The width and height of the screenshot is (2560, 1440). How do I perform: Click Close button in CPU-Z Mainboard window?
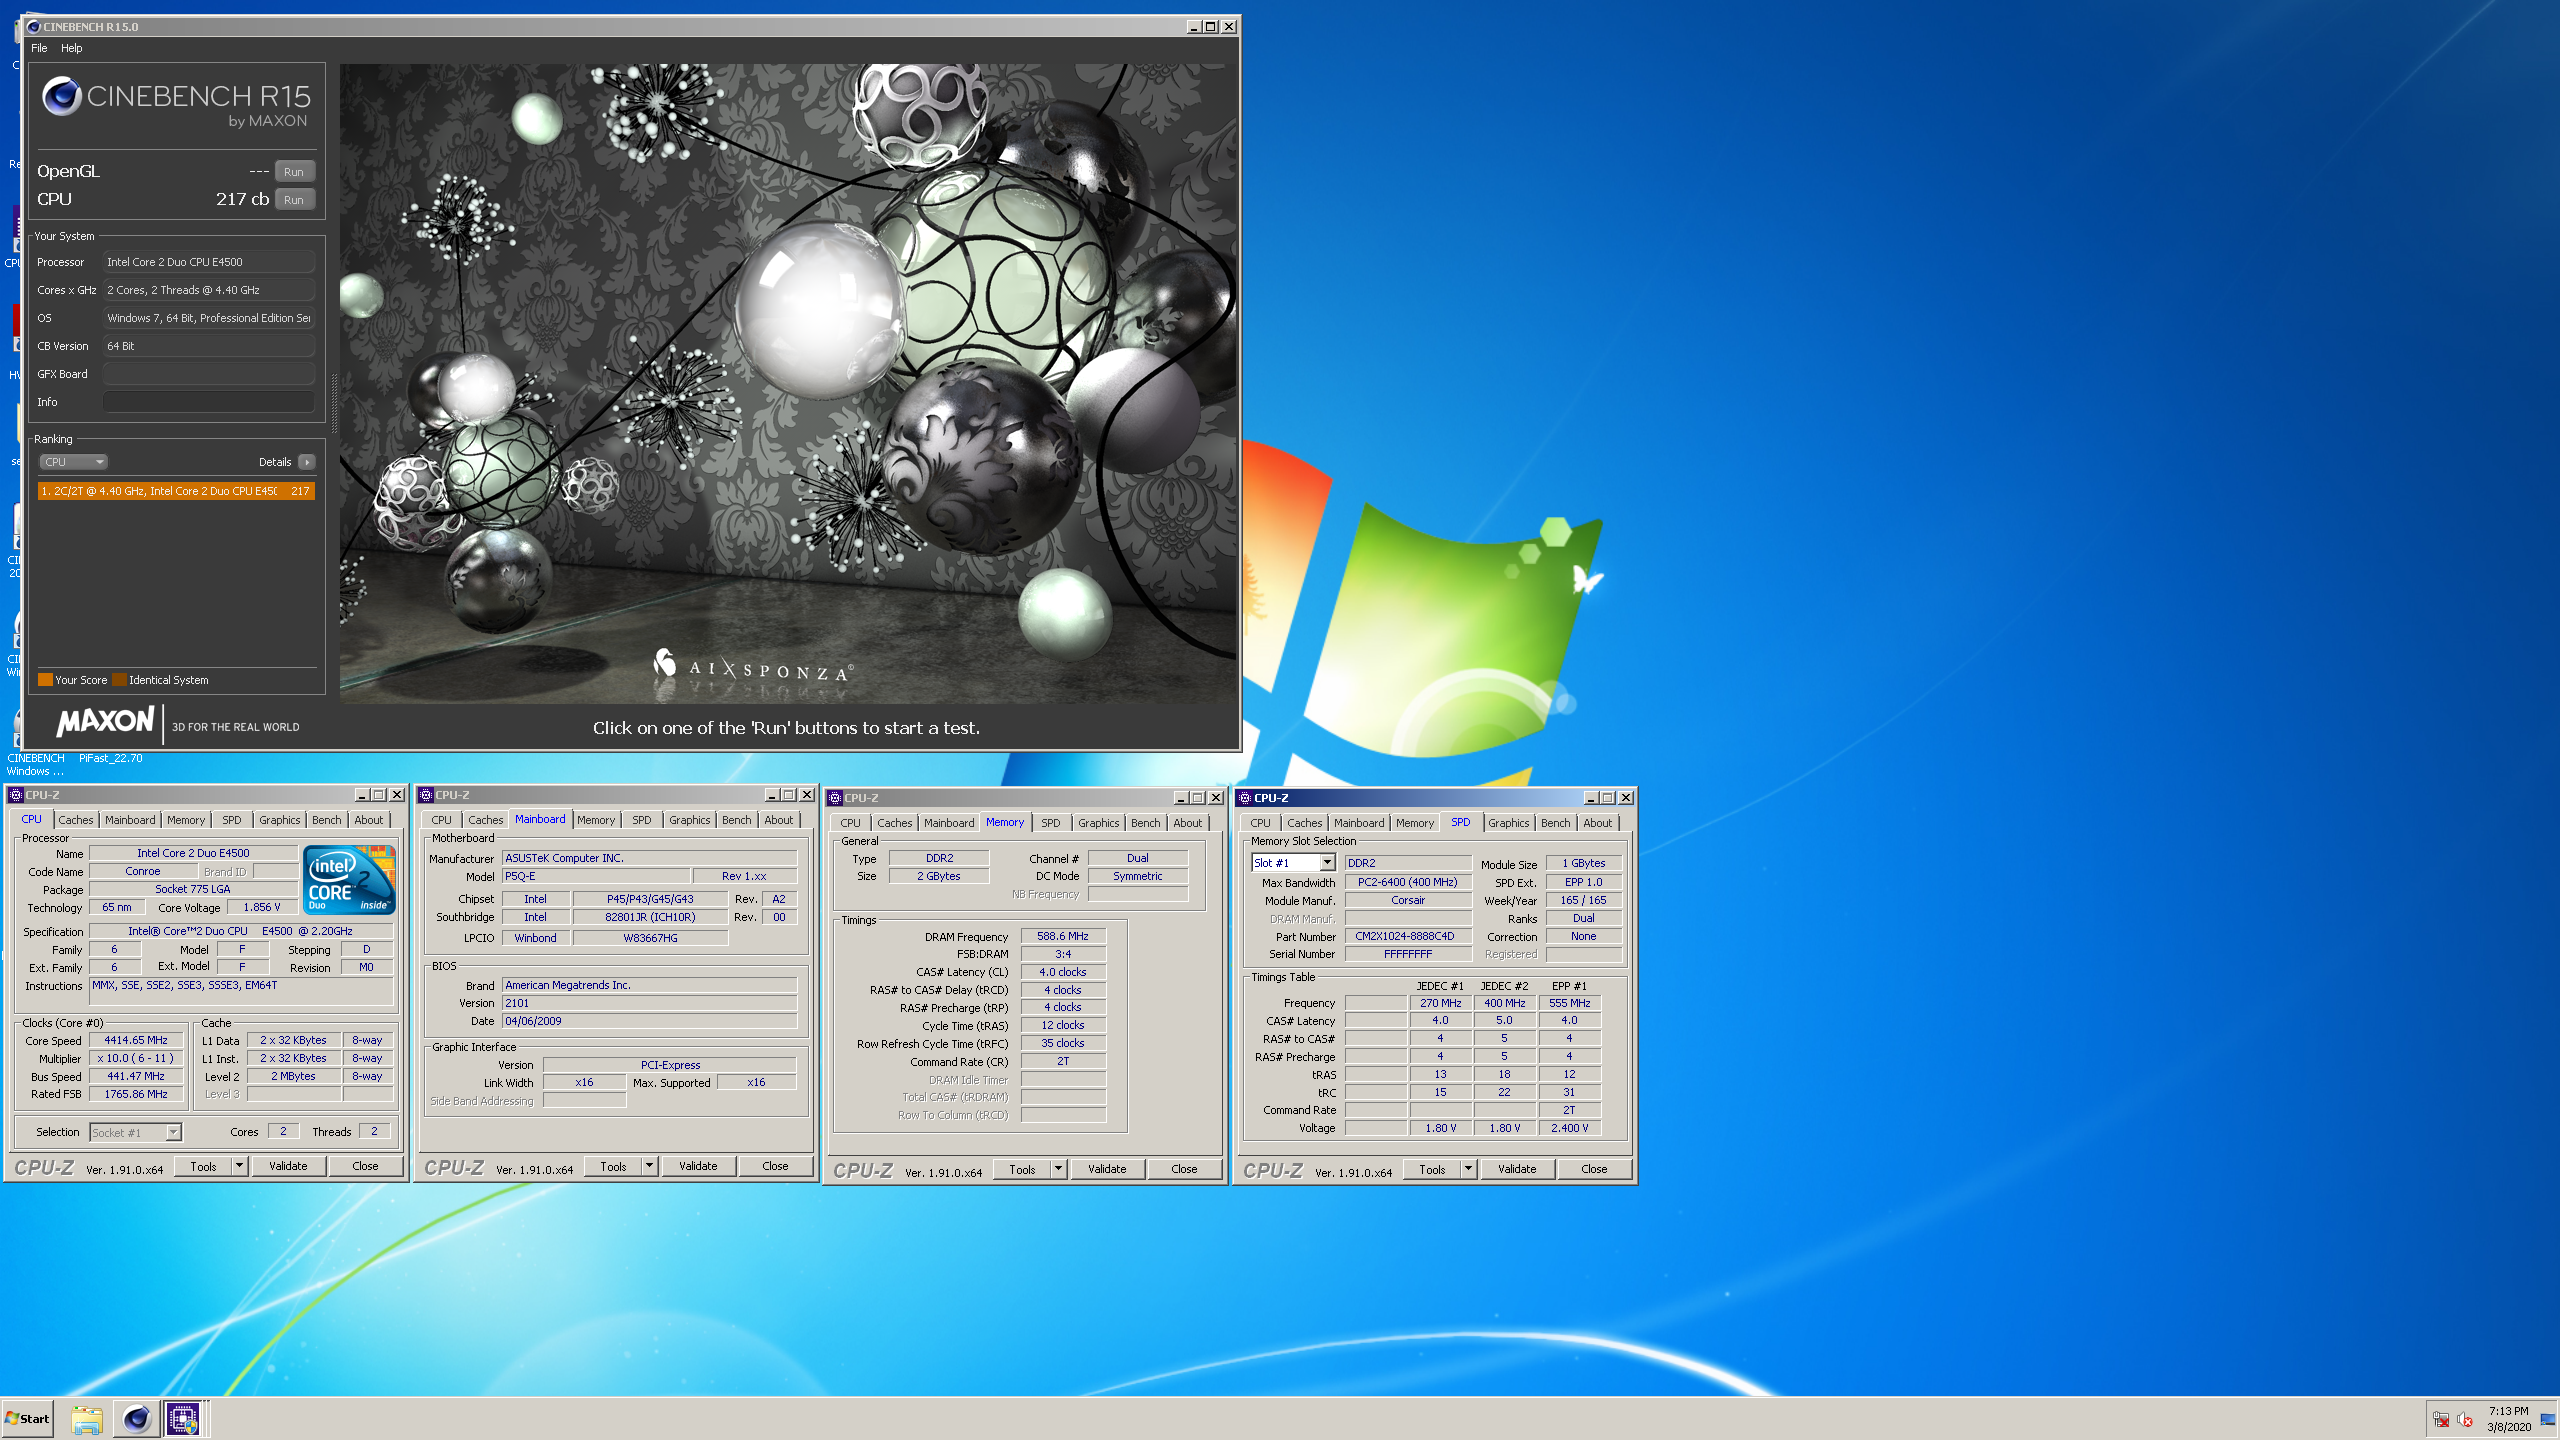(775, 1166)
